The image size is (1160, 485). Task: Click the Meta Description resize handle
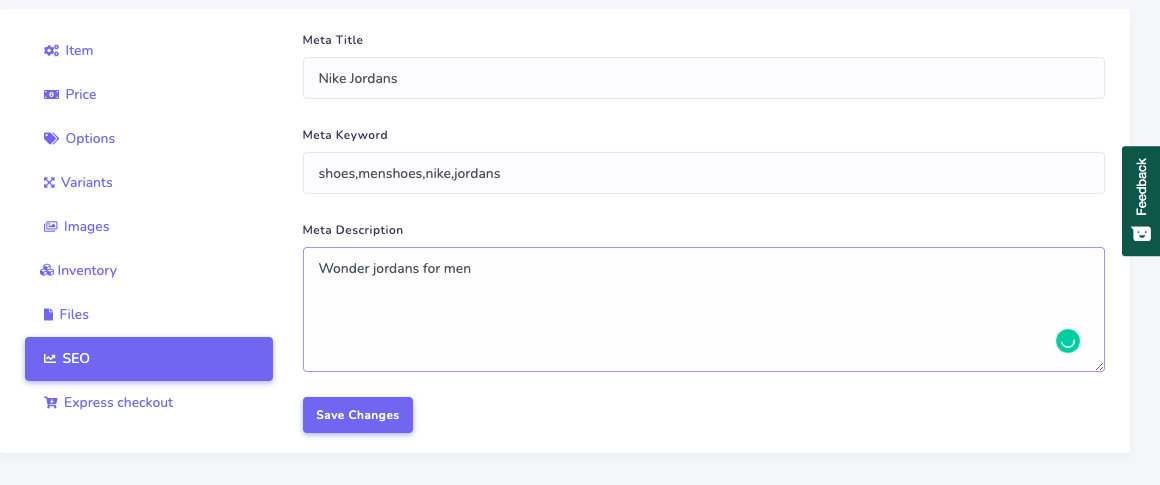pyautogui.click(x=1099, y=366)
